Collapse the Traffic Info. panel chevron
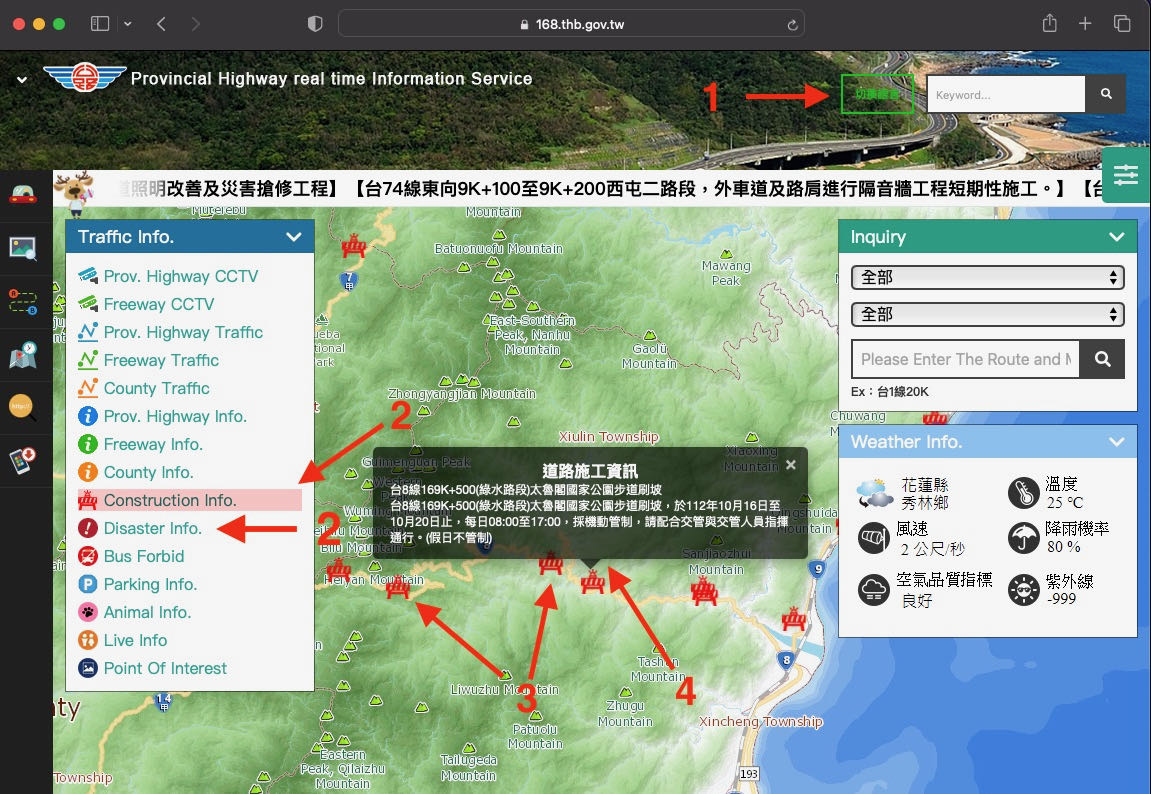Image resolution: width=1151 pixels, height=794 pixels. (294, 236)
